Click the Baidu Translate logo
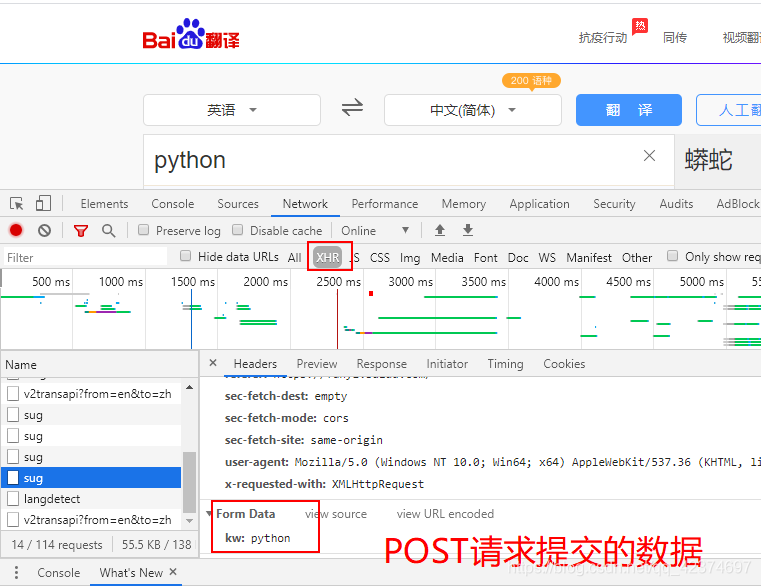761x586 pixels. point(191,34)
